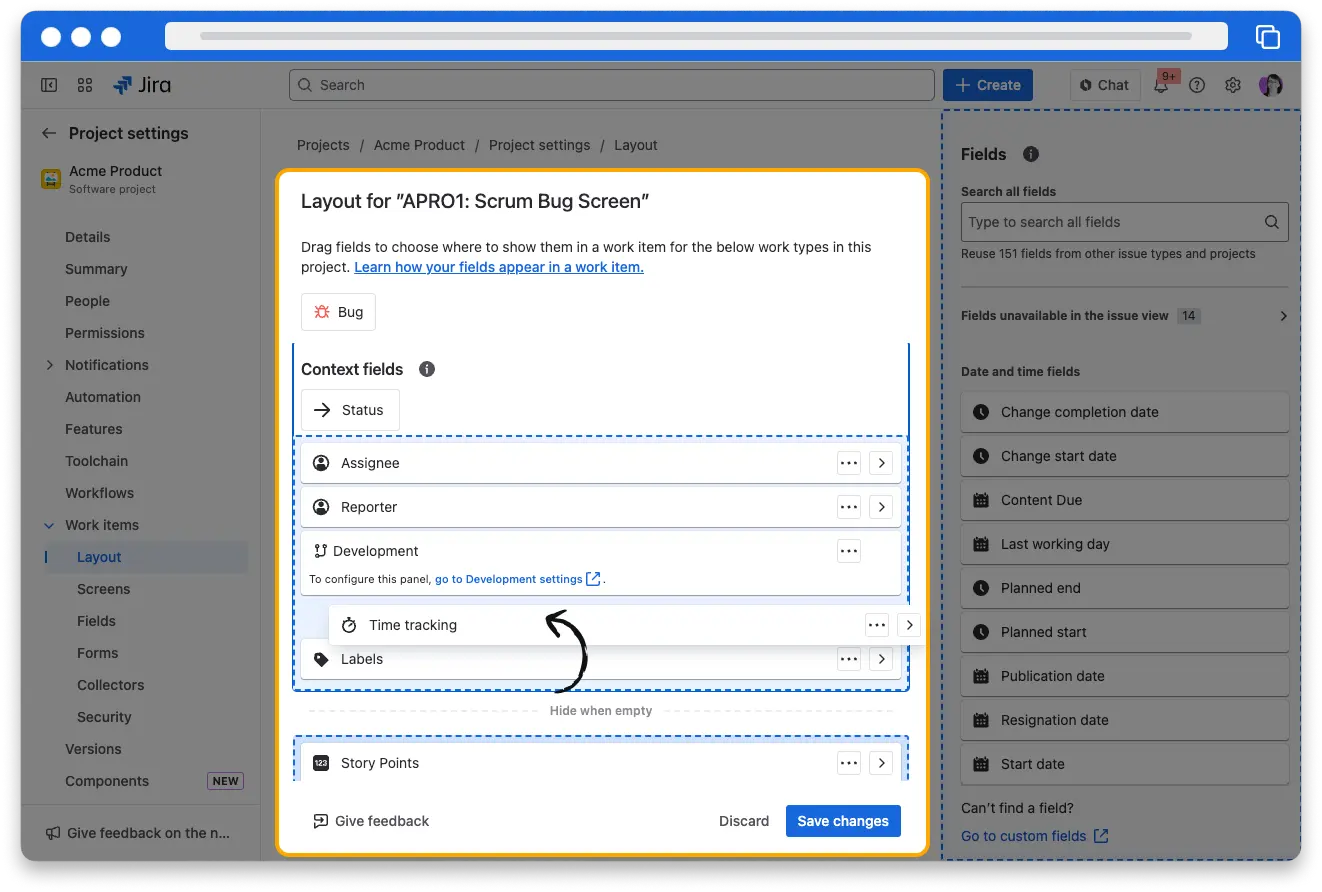This screenshot has width=1322, height=892.
Task: Open the user profile avatar
Action: (x=1270, y=85)
